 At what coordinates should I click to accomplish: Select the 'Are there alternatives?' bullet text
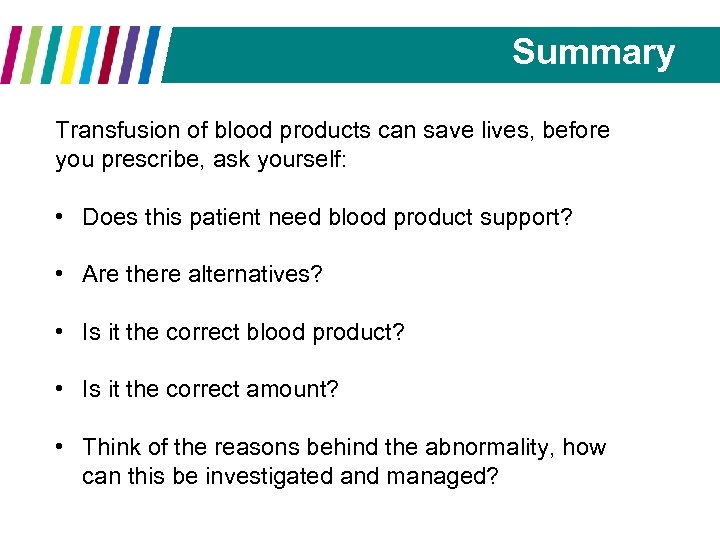202,274
